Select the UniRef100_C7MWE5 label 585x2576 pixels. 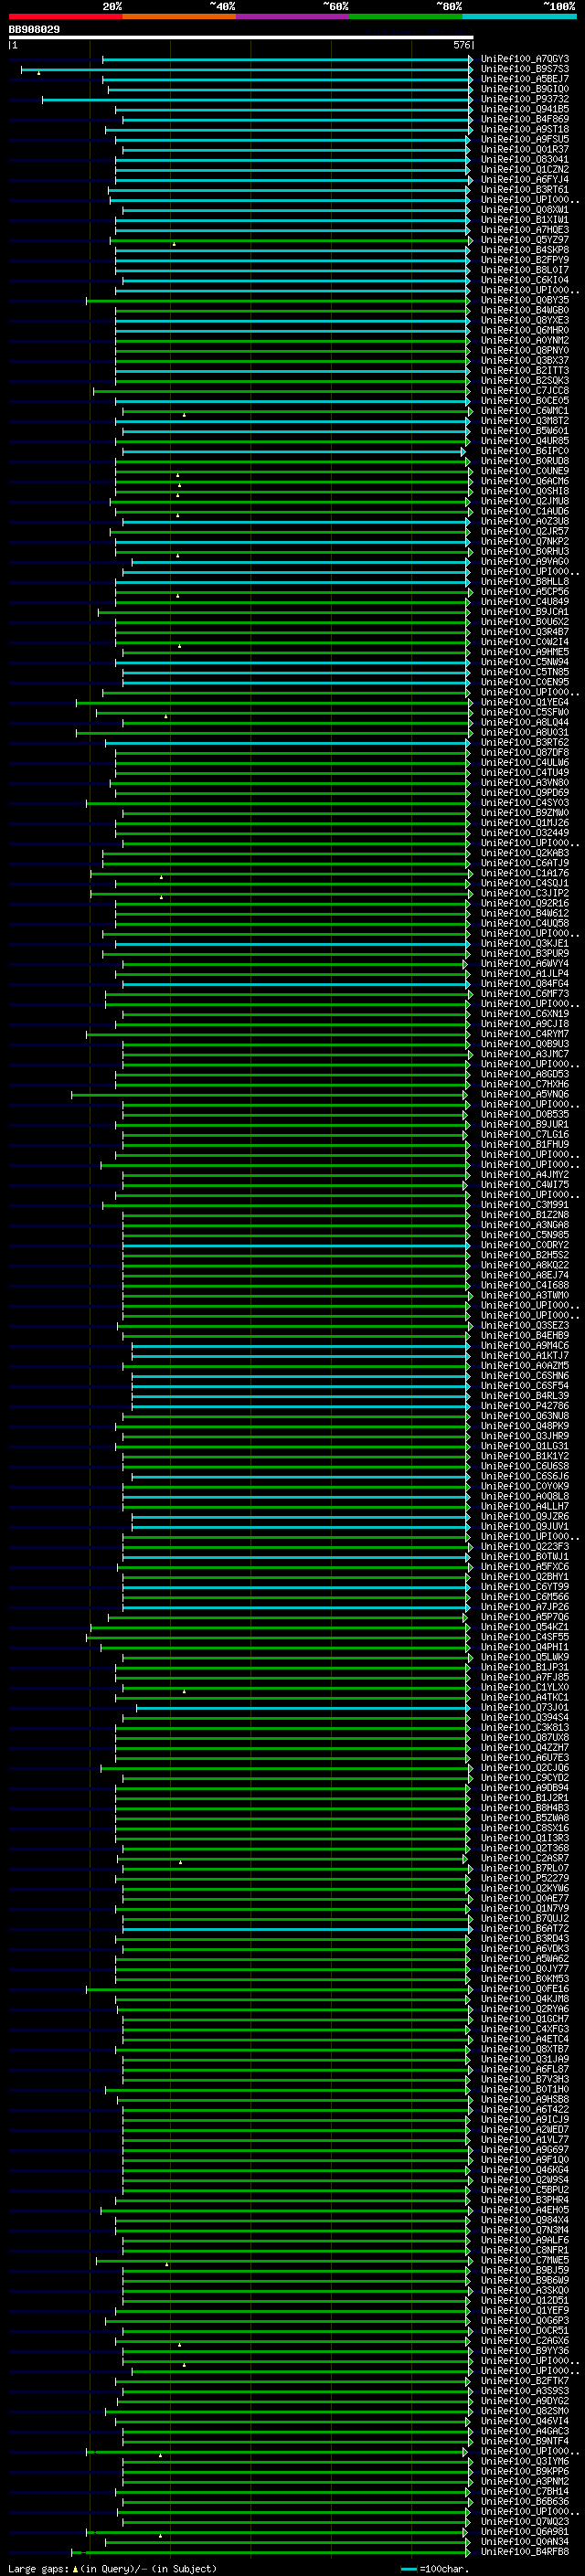point(524,2260)
